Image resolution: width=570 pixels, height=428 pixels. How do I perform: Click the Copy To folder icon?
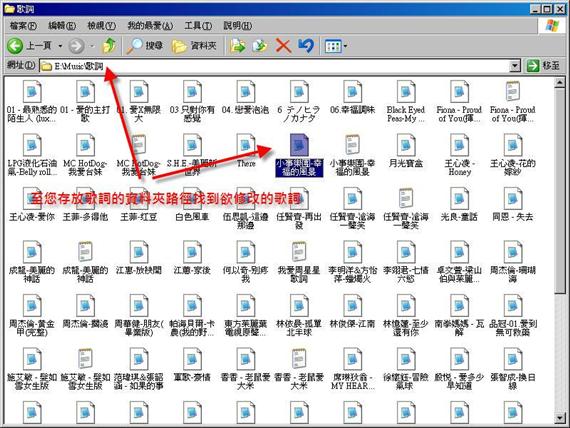click(260, 46)
